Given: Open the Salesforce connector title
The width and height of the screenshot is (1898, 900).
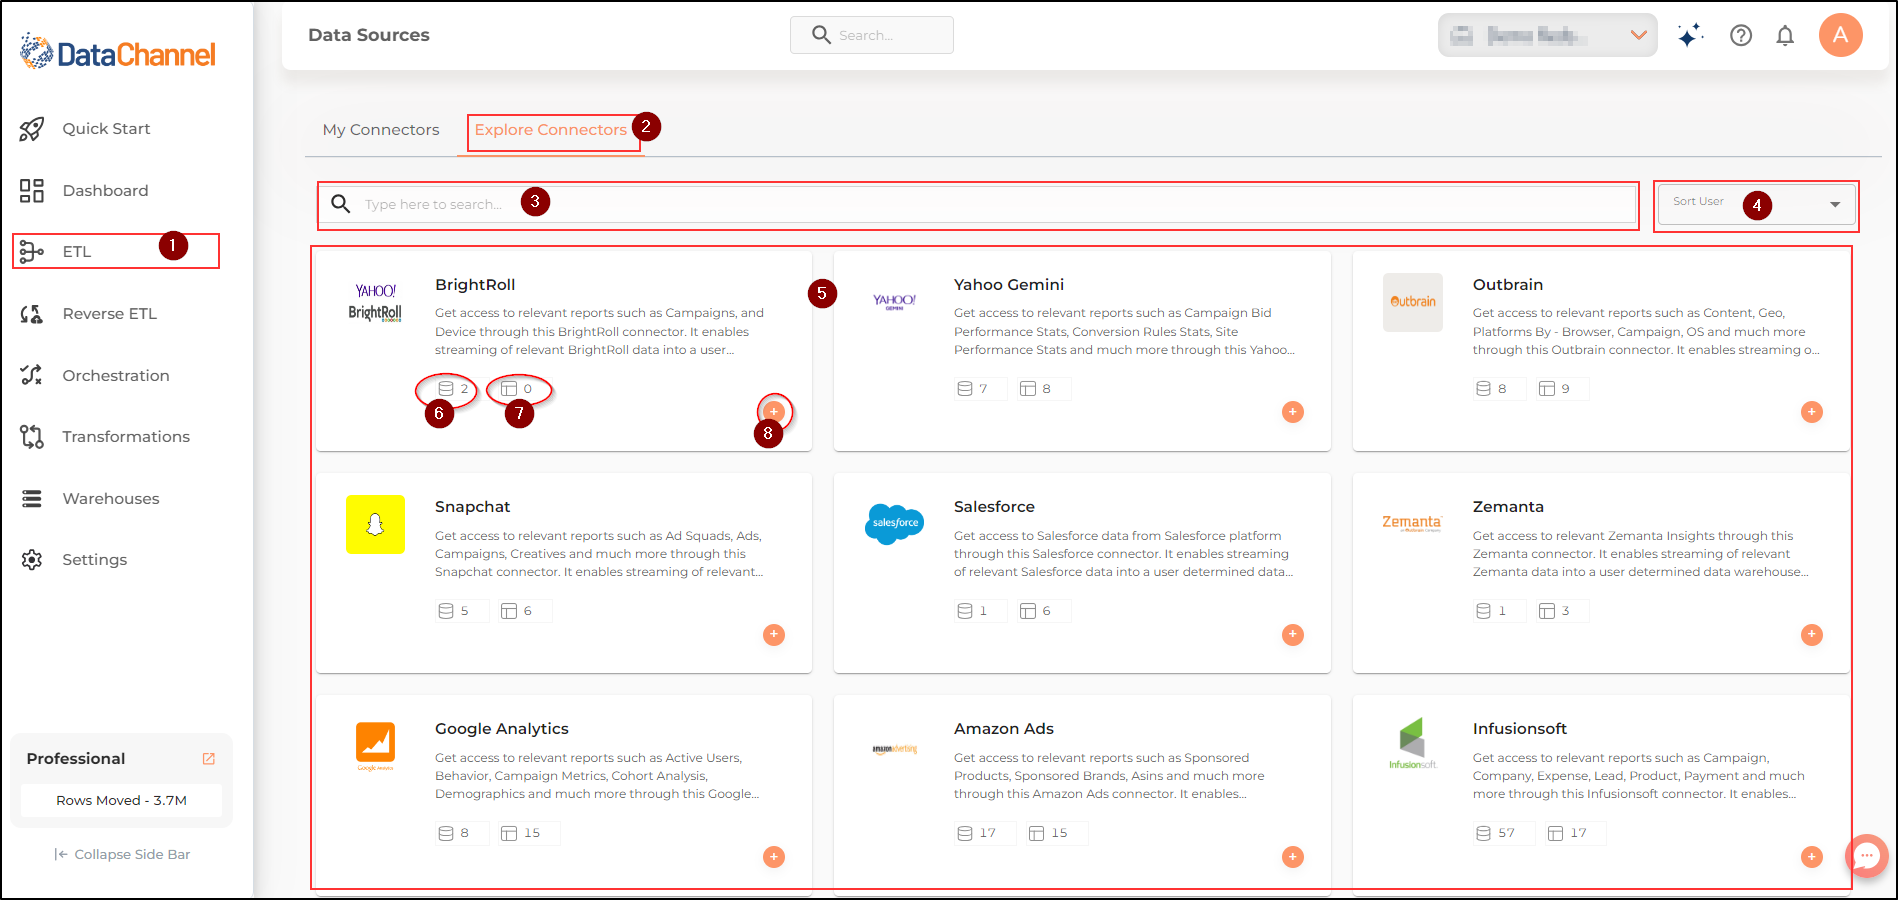Looking at the screenshot, I should [994, 507].
